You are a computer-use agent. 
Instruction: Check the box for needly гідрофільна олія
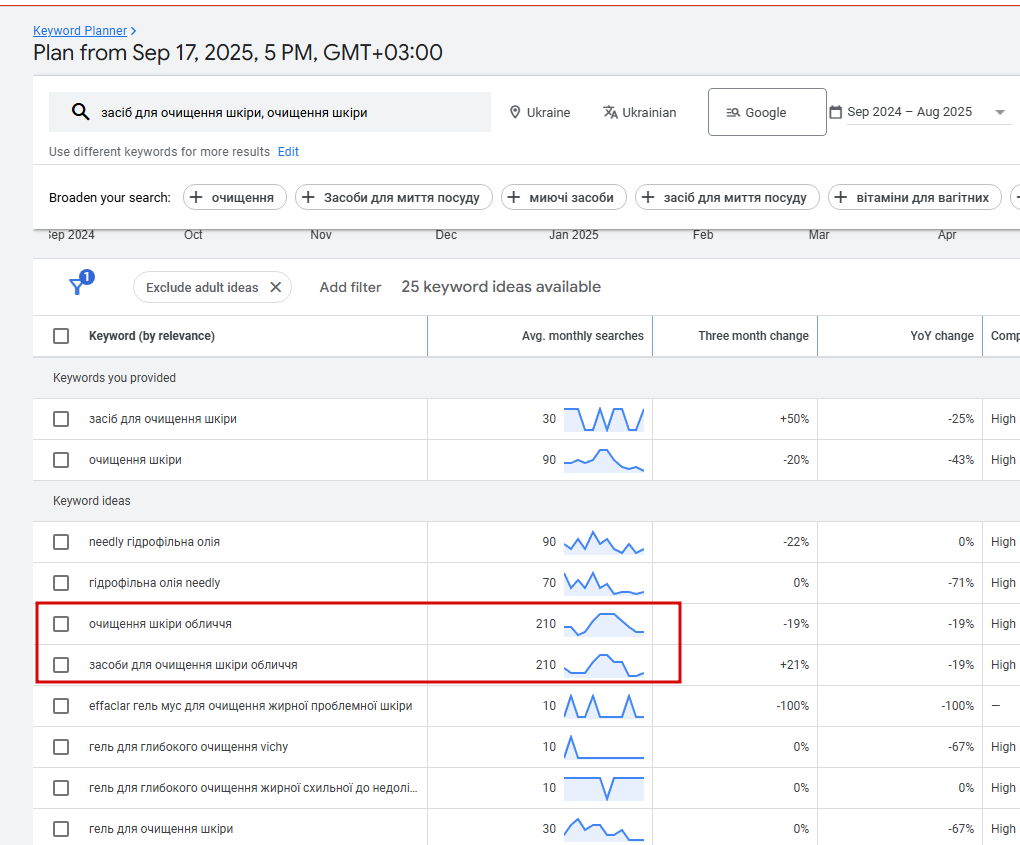point(61,542)
